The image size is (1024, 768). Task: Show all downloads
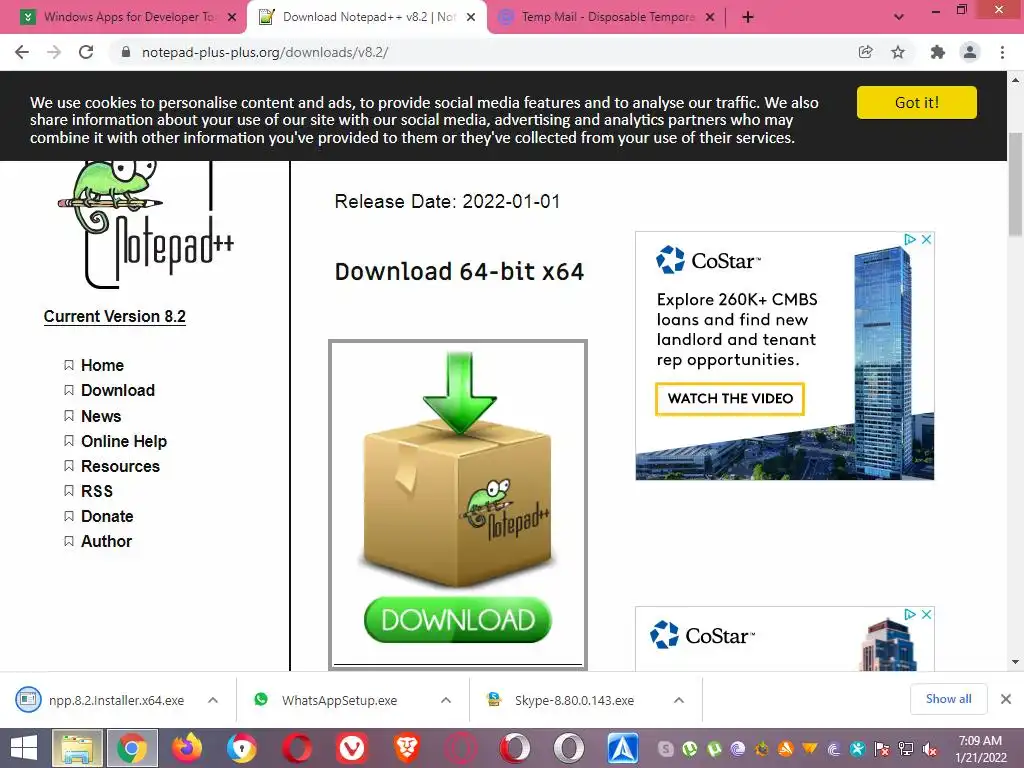(948, 699)
